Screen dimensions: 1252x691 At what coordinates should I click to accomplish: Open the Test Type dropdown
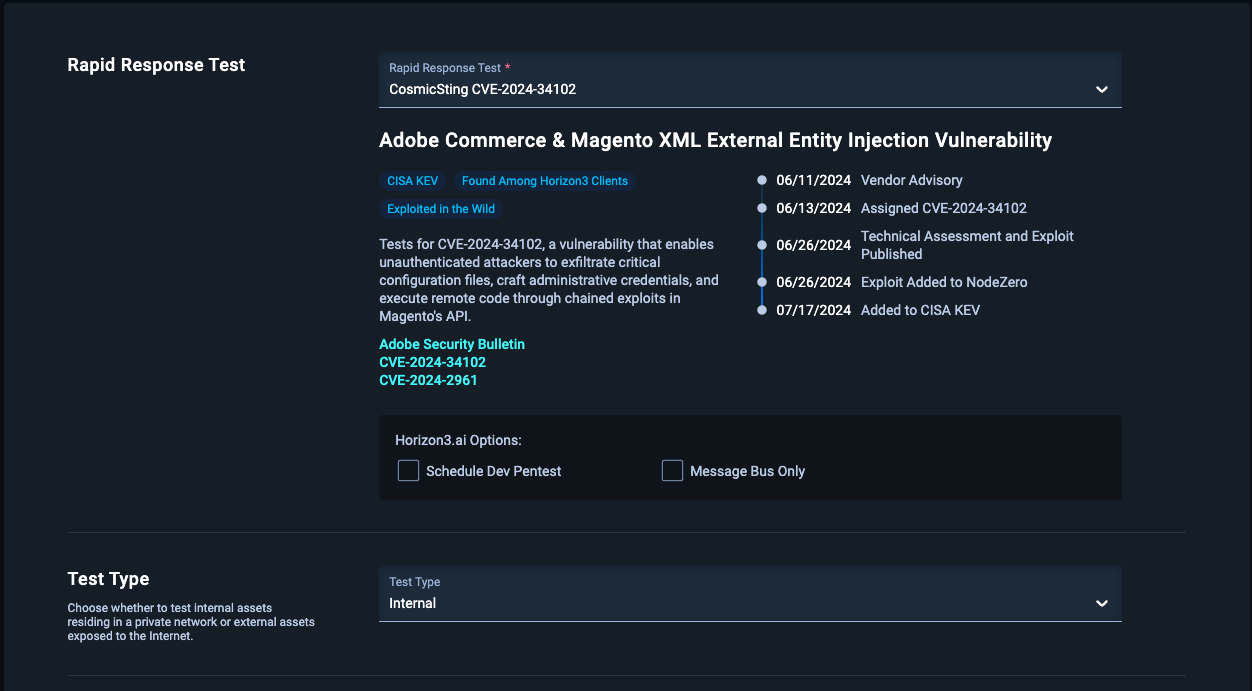tap(750, 594)
